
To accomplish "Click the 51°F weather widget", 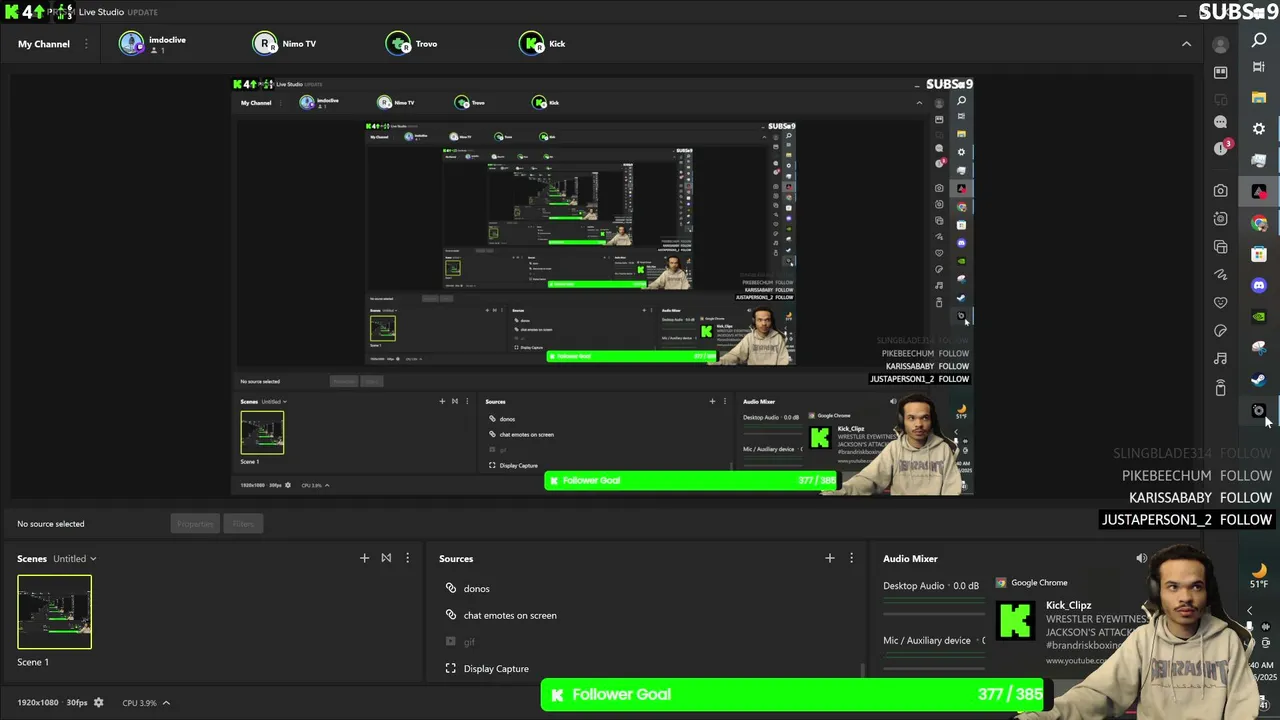I will 1259,577.
